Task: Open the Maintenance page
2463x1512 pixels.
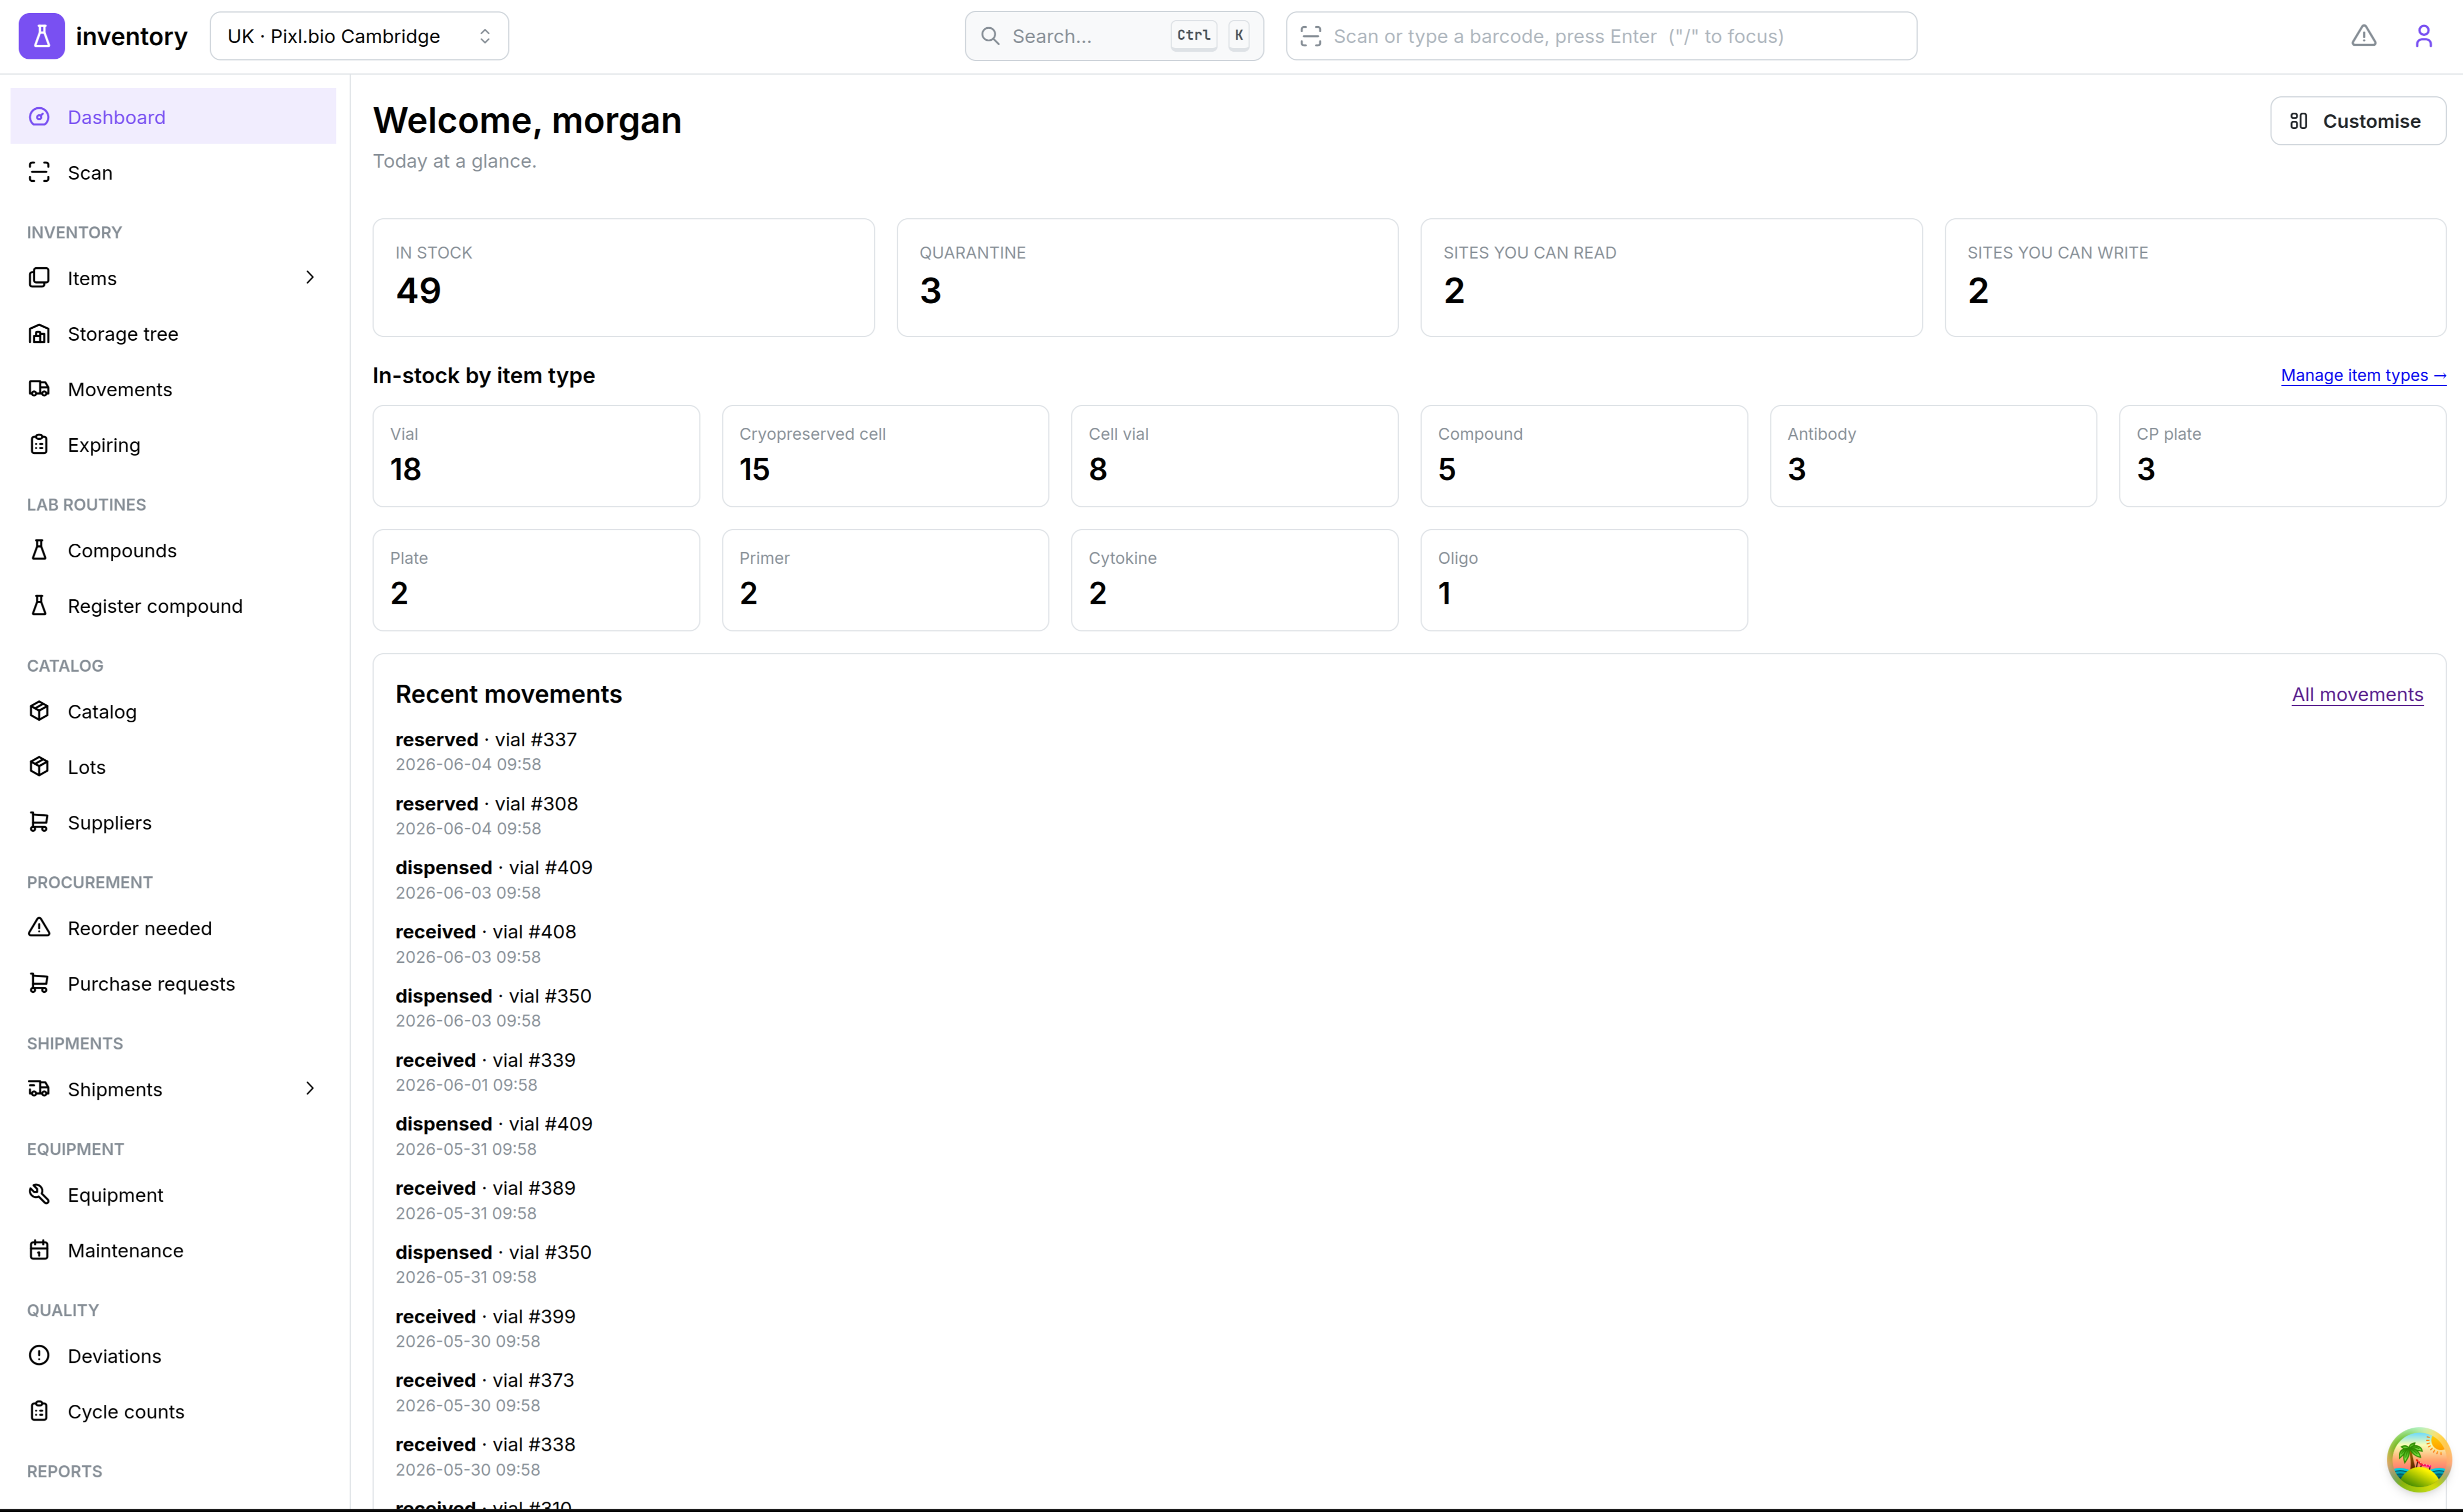Action: [x=173, y=1250]
